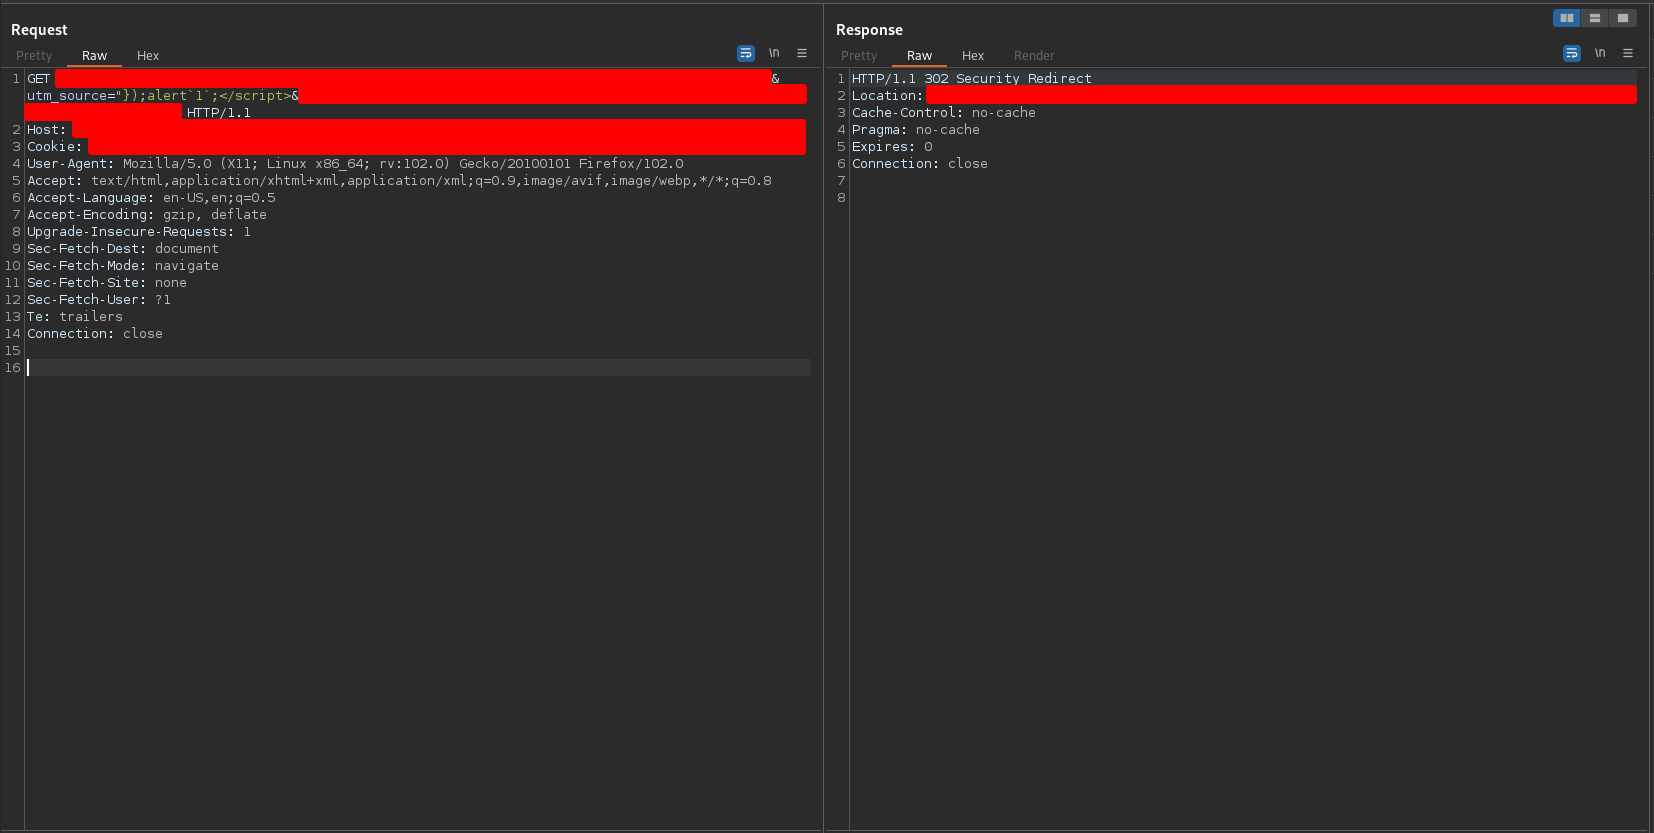Open the Response panel hamburger menu
The height and width of the screenshot is (833, 1654).
1628,53
